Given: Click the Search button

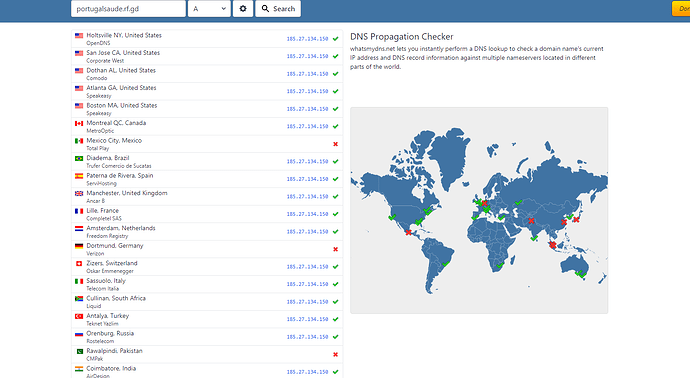Looking at the screenshot, I should pyautogui.click(x=278, y=8).
